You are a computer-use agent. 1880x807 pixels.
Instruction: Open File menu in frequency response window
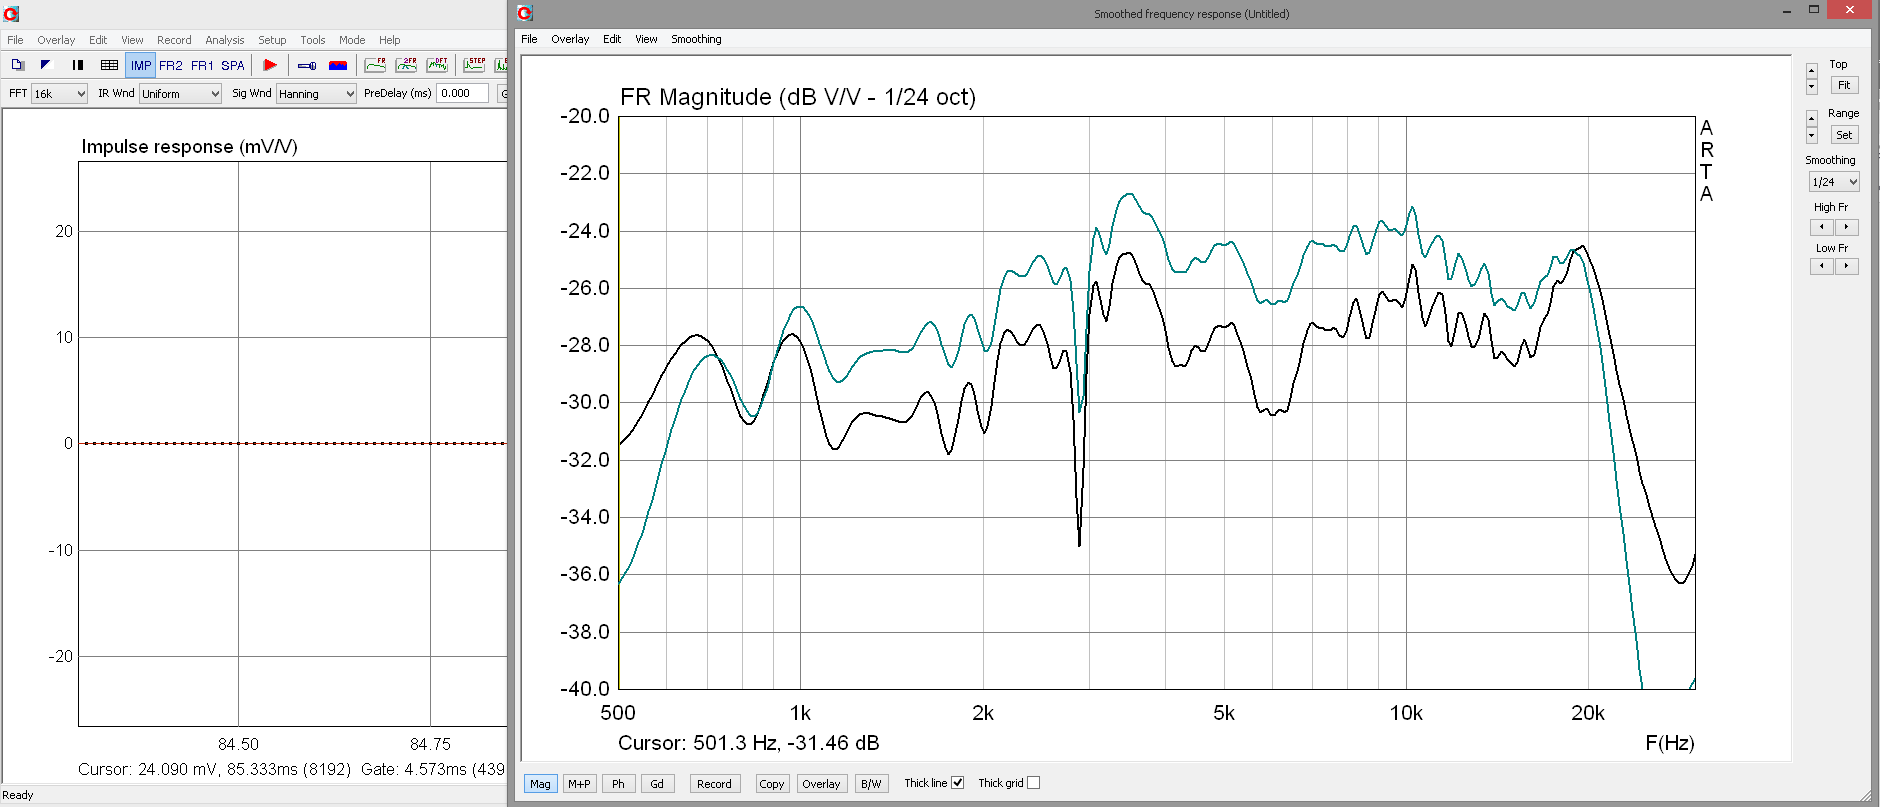point(529,39)
